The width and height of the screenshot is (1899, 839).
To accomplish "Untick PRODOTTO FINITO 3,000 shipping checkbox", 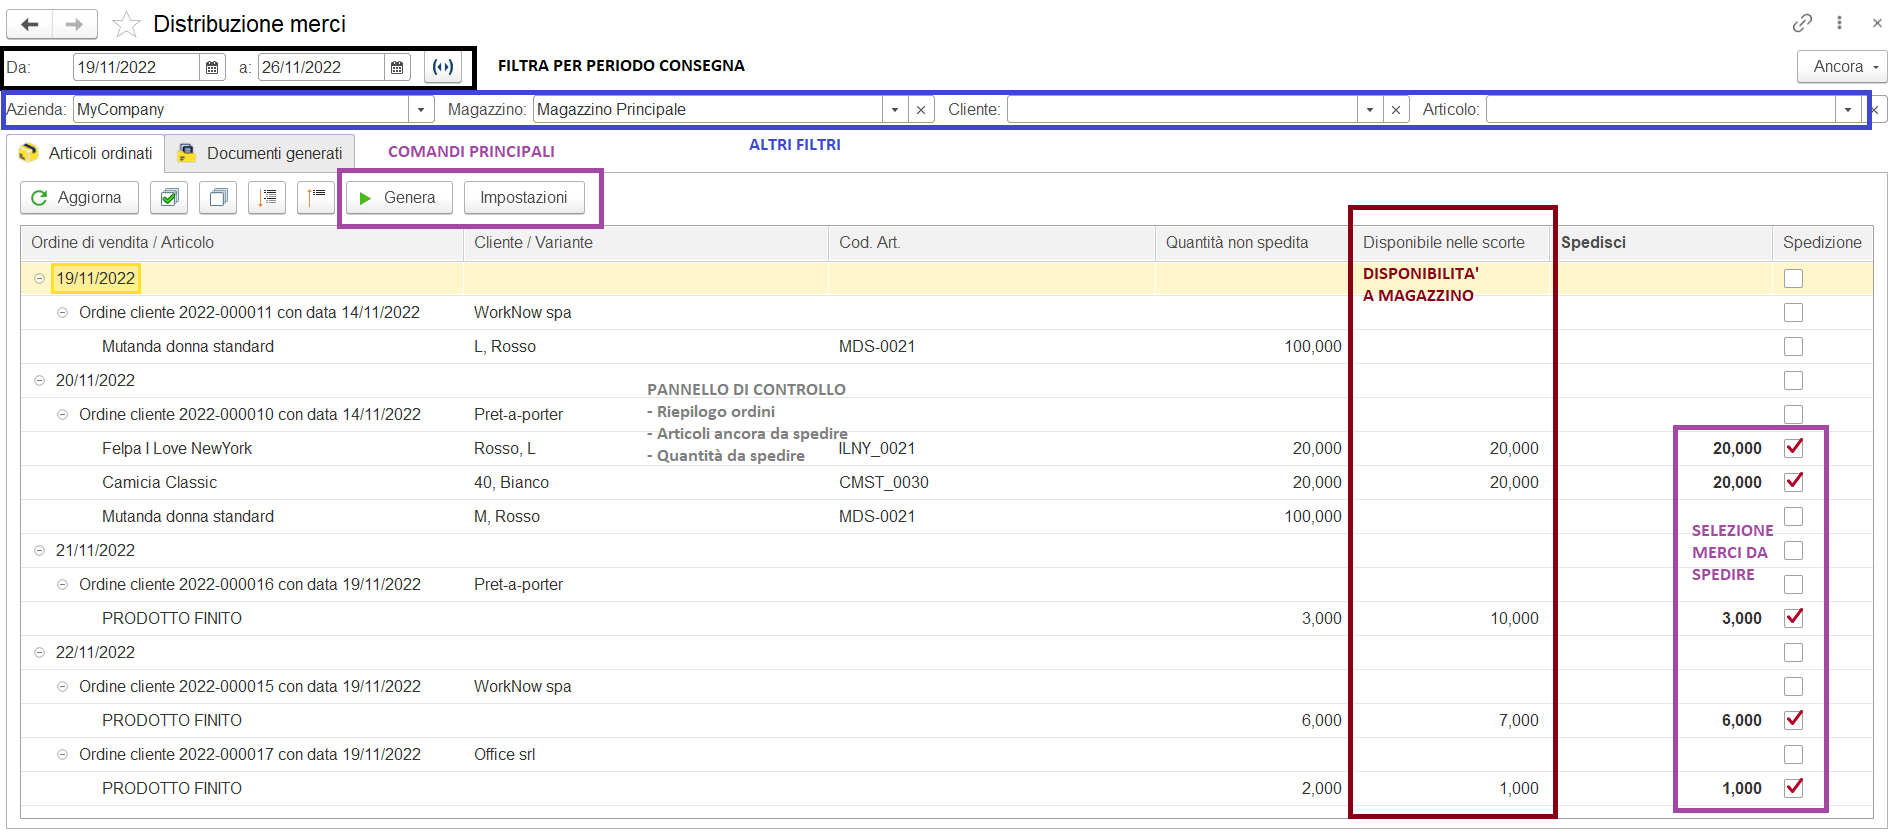I will point(1794,618).
